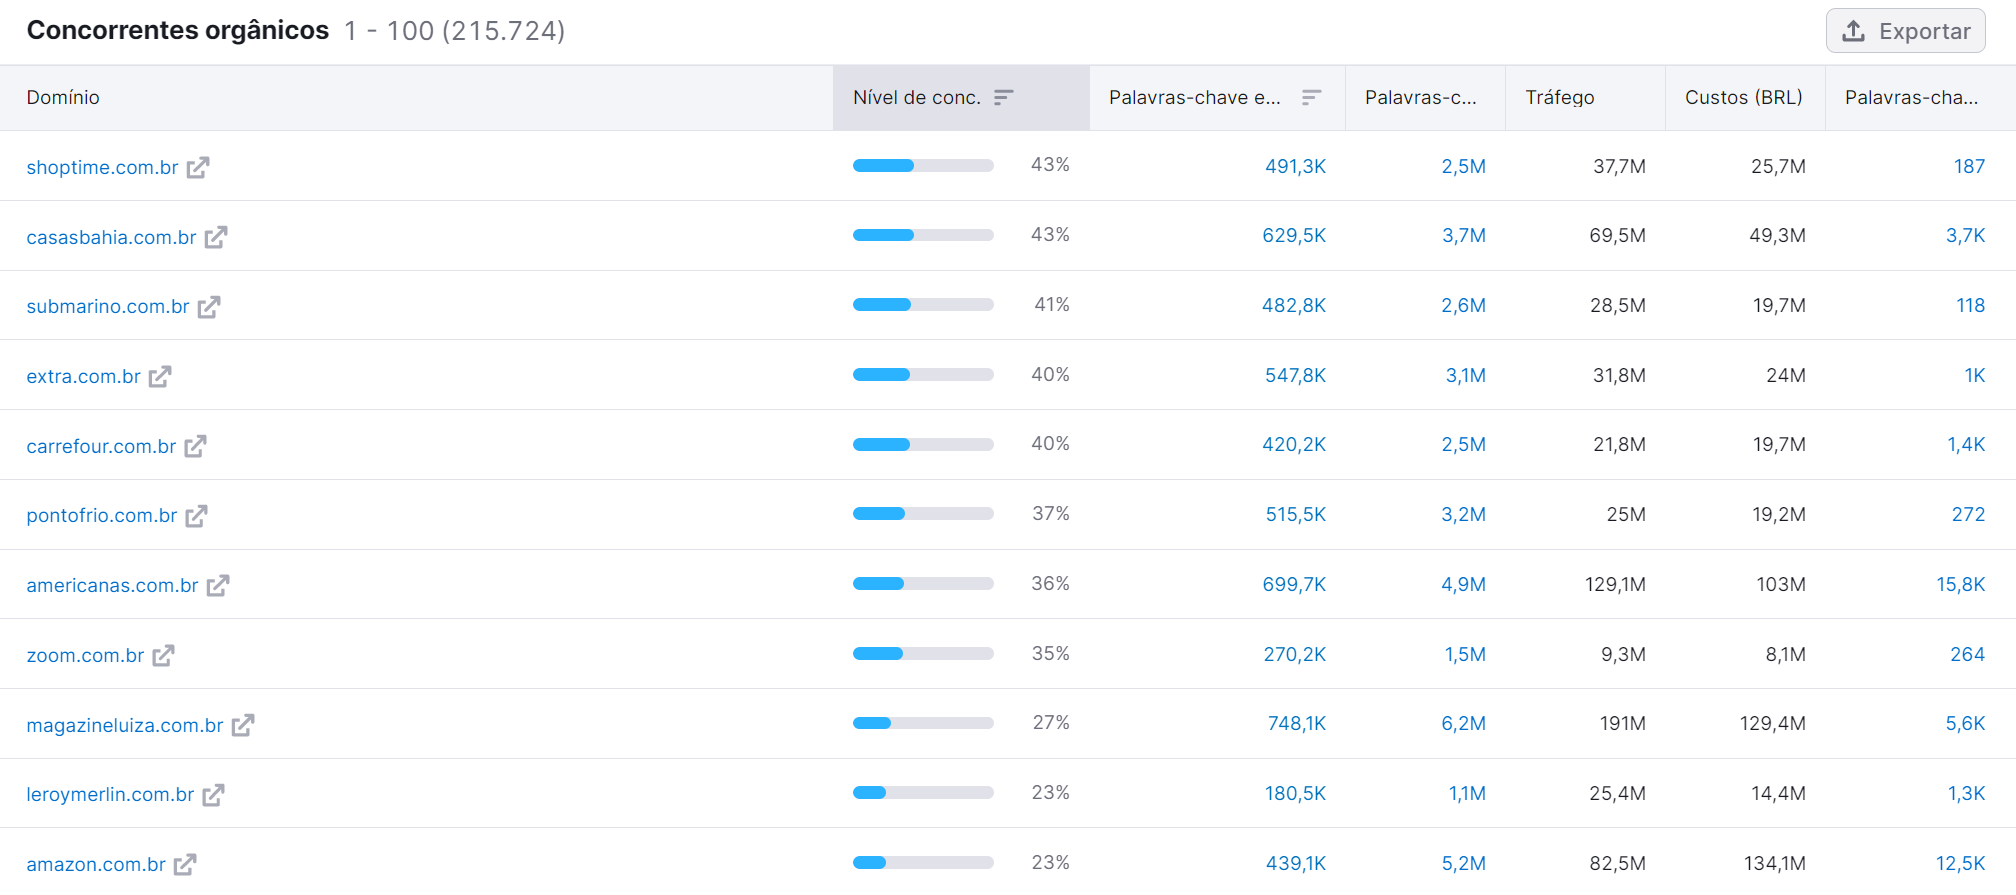This screenshot has height=895, width=2016.
Task: Click 699,7K common keywords for americanas
Action: click(x=1294, y=585)
